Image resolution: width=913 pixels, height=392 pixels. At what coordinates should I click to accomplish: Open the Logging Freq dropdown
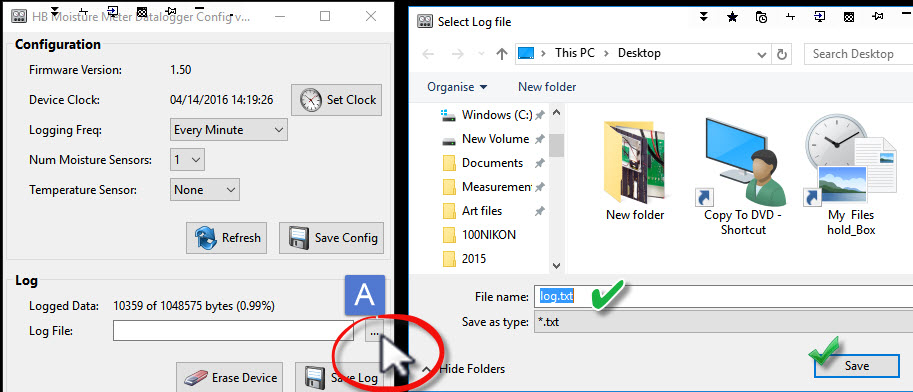[229, 130]
